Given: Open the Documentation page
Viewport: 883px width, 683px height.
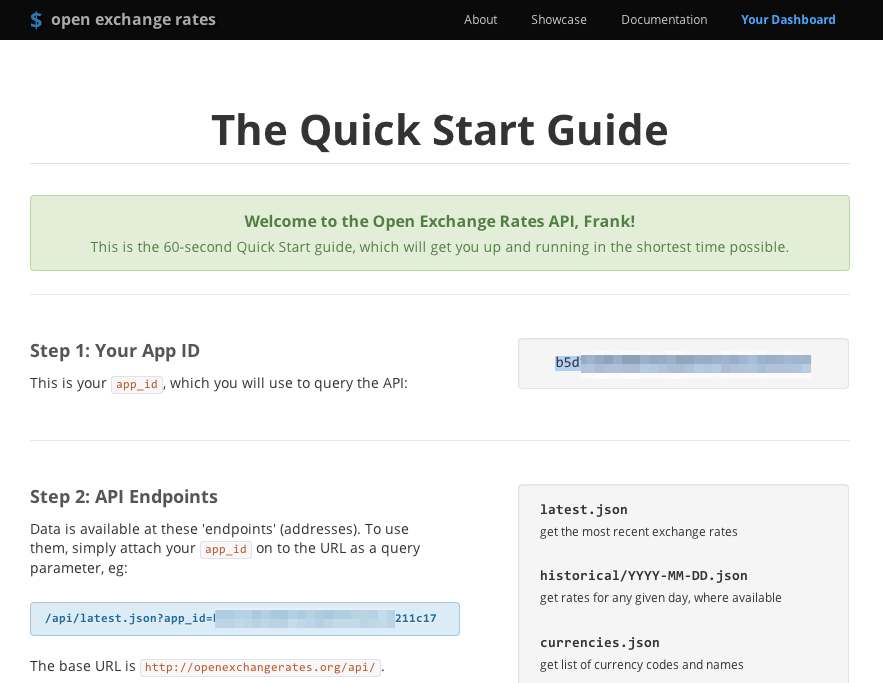Looking at the screenshot, I should [664, 20].
